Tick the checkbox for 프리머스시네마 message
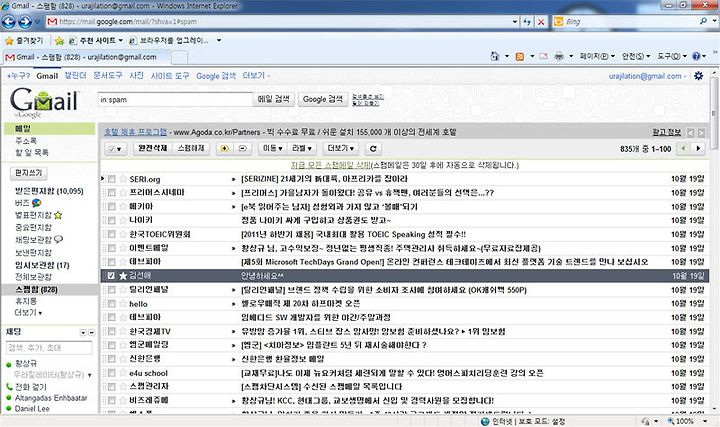Image resolution: width=720 pixels, height=427 pixels. [x=111, y=193]
